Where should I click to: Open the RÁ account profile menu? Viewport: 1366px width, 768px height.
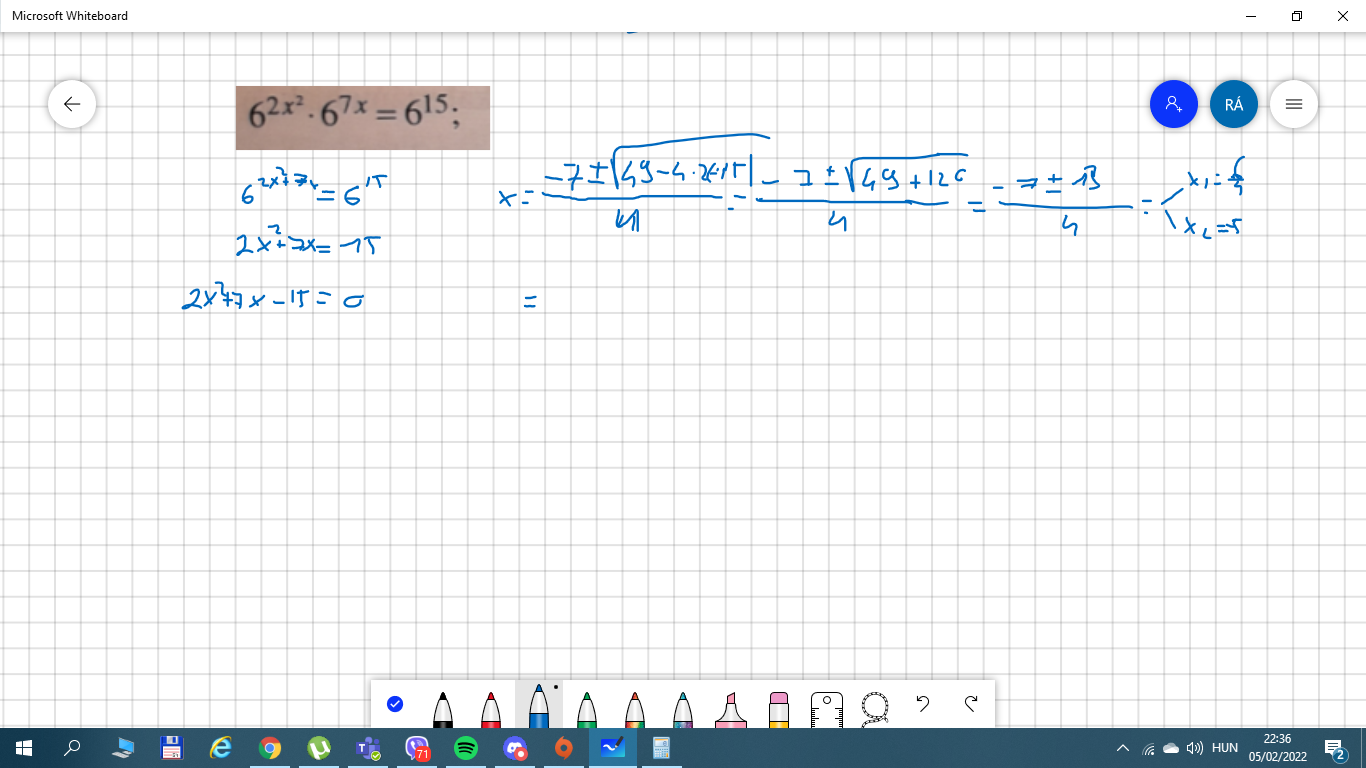(1234, 104)
